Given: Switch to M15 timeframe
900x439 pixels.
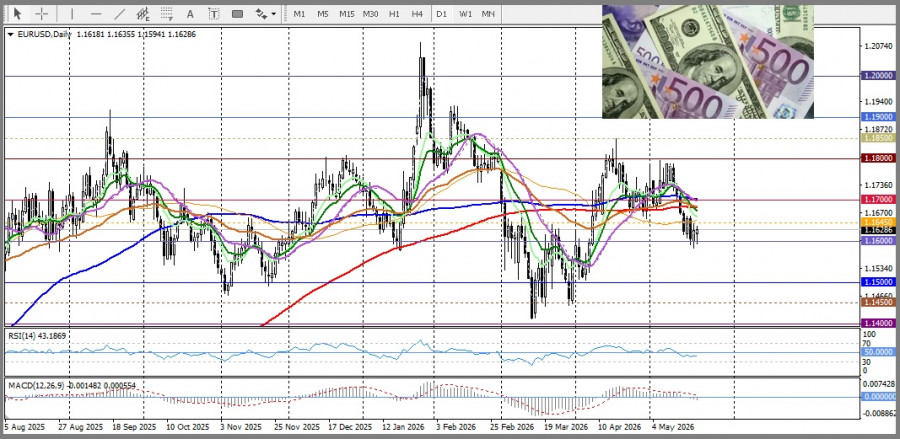Looking at the screenshot, I should click(x=346, y=13).
